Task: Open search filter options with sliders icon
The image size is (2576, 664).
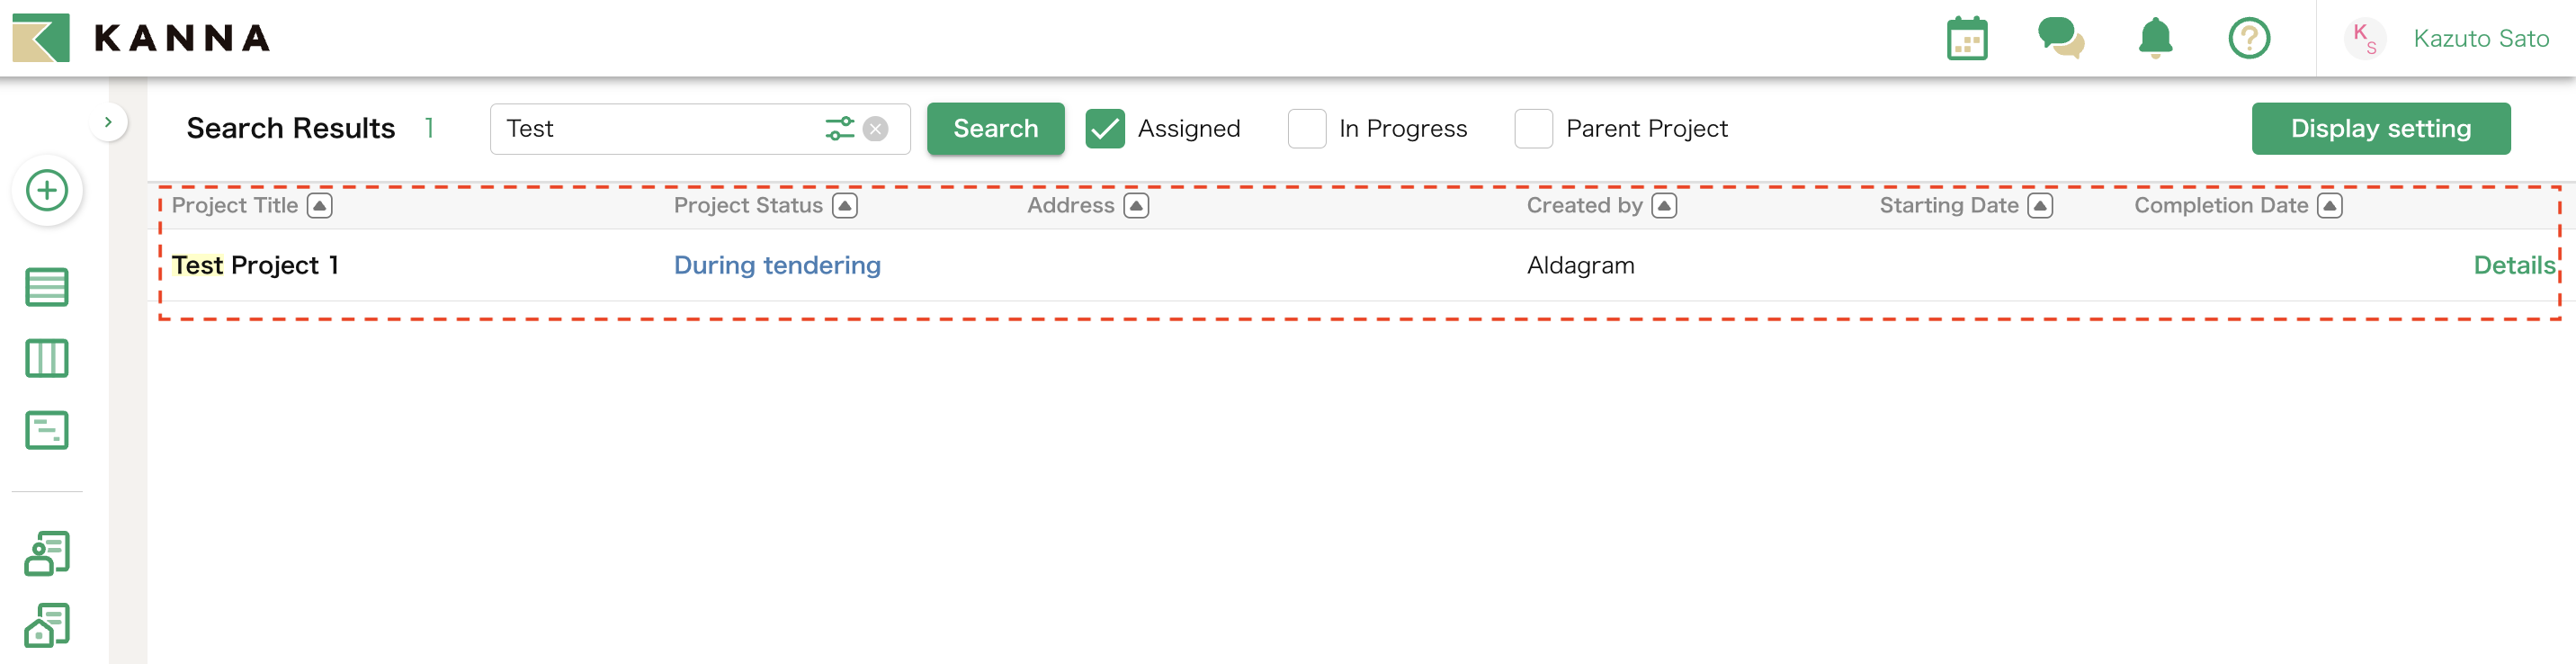Action: tap(838, 128)
